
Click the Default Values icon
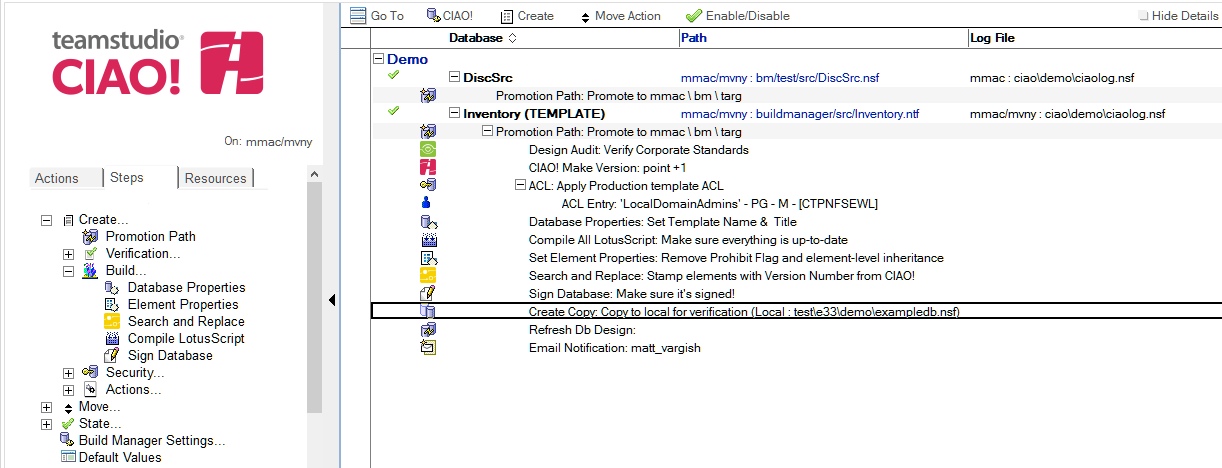[x=68, y=458]
